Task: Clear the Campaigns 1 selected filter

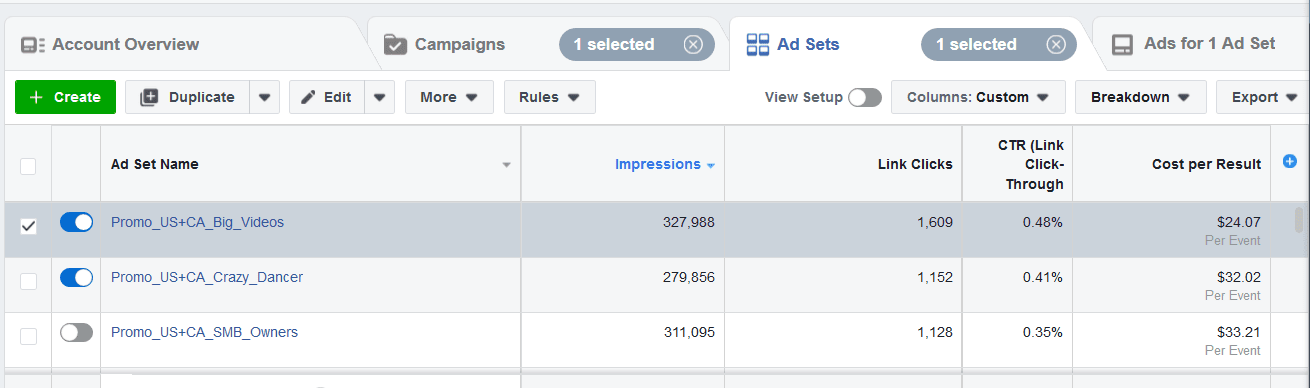Action: (693, 44)
